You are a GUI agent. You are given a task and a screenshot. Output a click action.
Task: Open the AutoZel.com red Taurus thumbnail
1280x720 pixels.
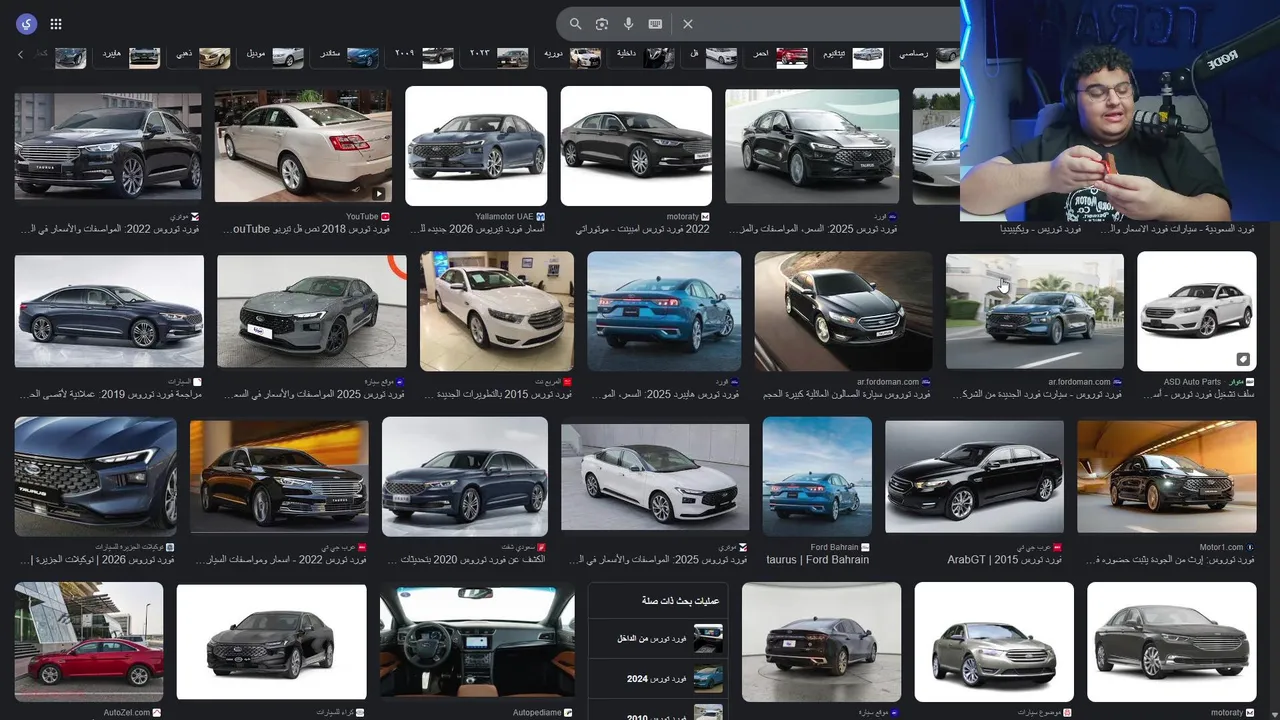click(89, 642)
